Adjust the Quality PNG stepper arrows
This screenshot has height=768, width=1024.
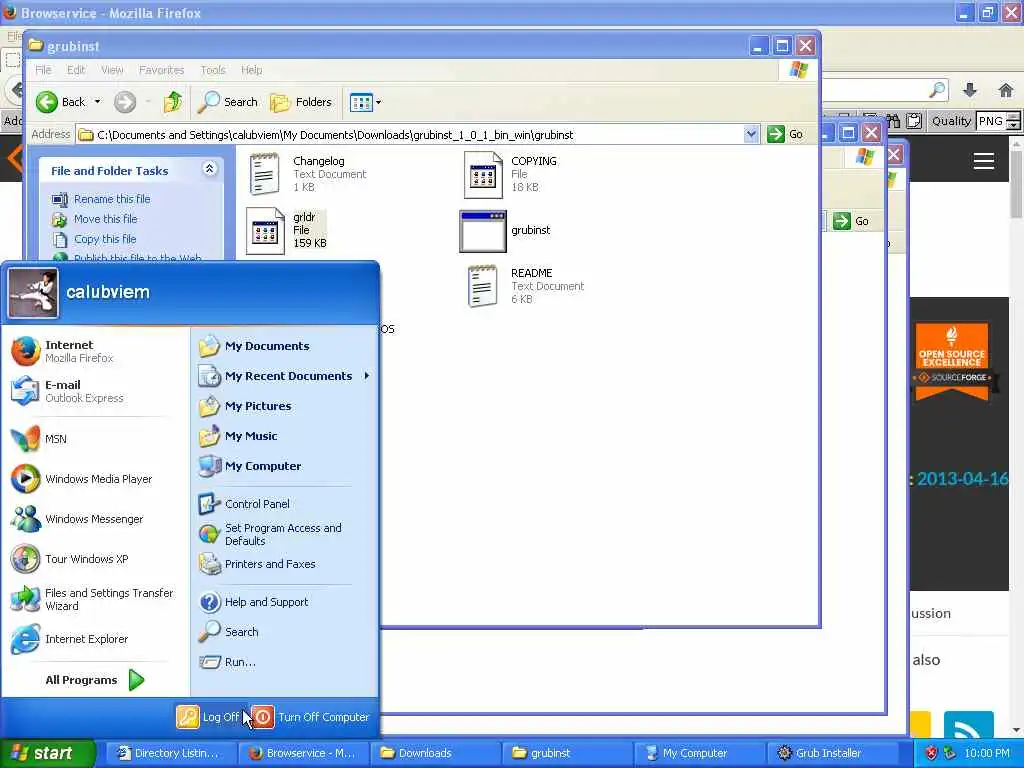pyautogui.click(x=1013, y=121)
